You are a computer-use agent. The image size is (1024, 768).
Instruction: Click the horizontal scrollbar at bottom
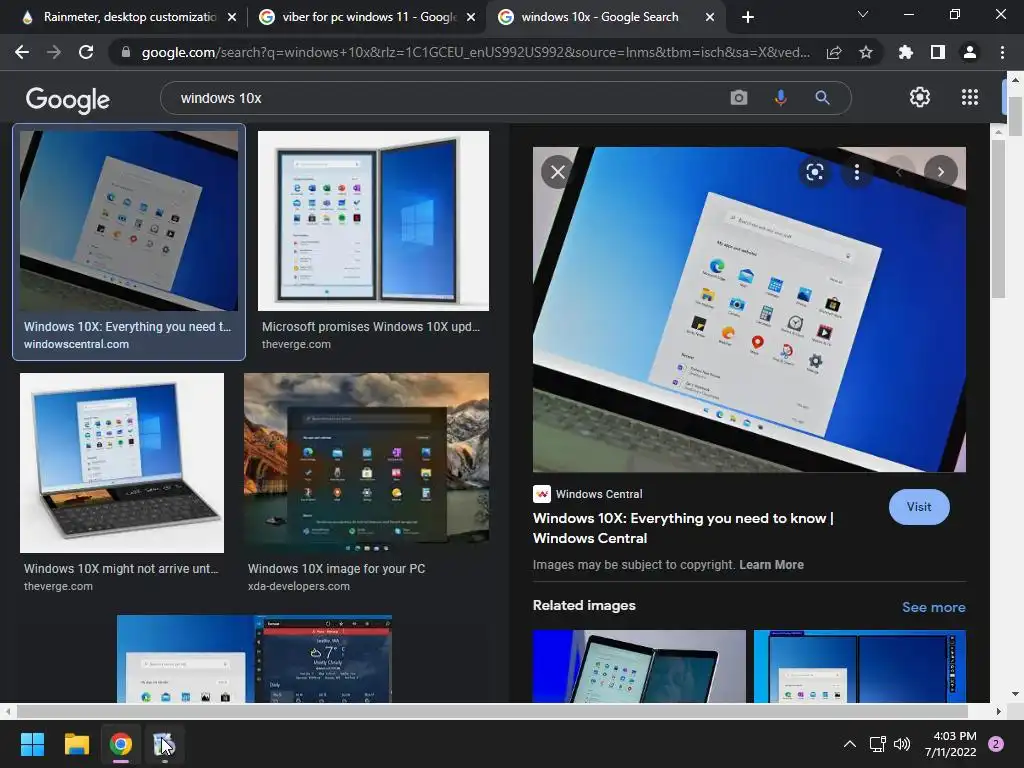click(x=491, y=711)
